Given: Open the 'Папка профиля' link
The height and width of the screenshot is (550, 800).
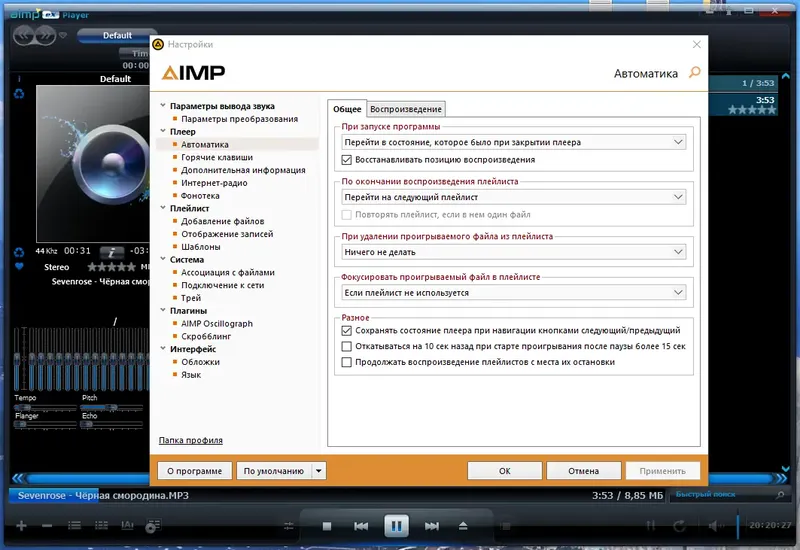Looking at the screenshot, I should coord(190,440).
